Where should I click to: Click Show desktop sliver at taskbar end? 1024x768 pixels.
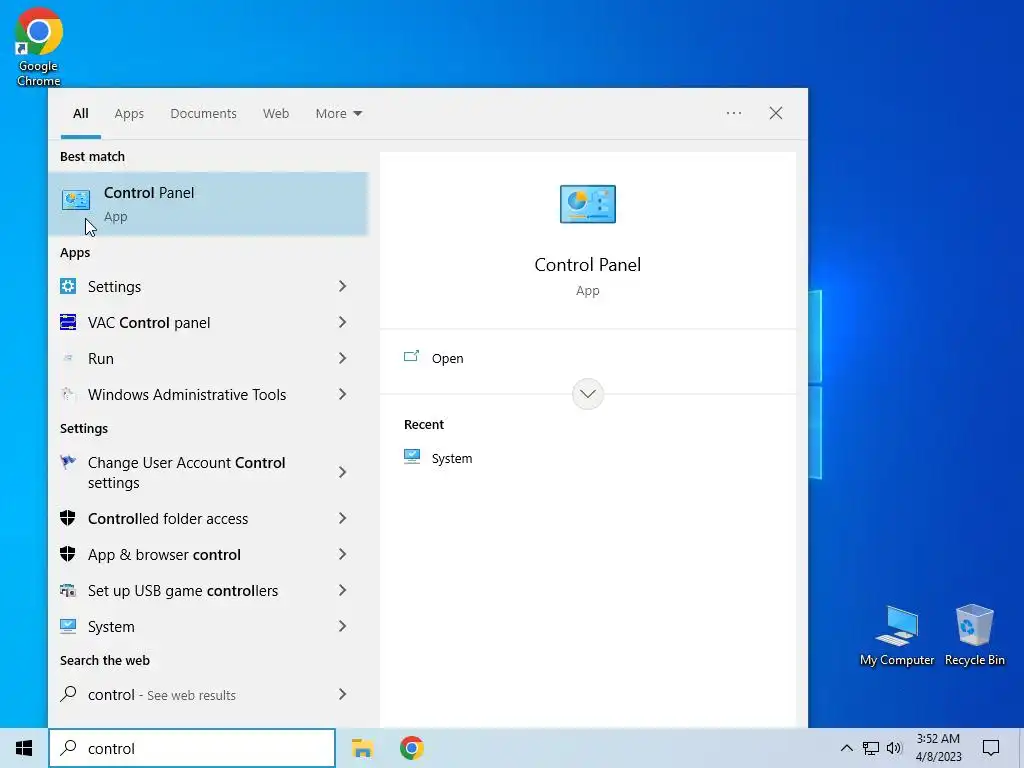[1020, 748]
